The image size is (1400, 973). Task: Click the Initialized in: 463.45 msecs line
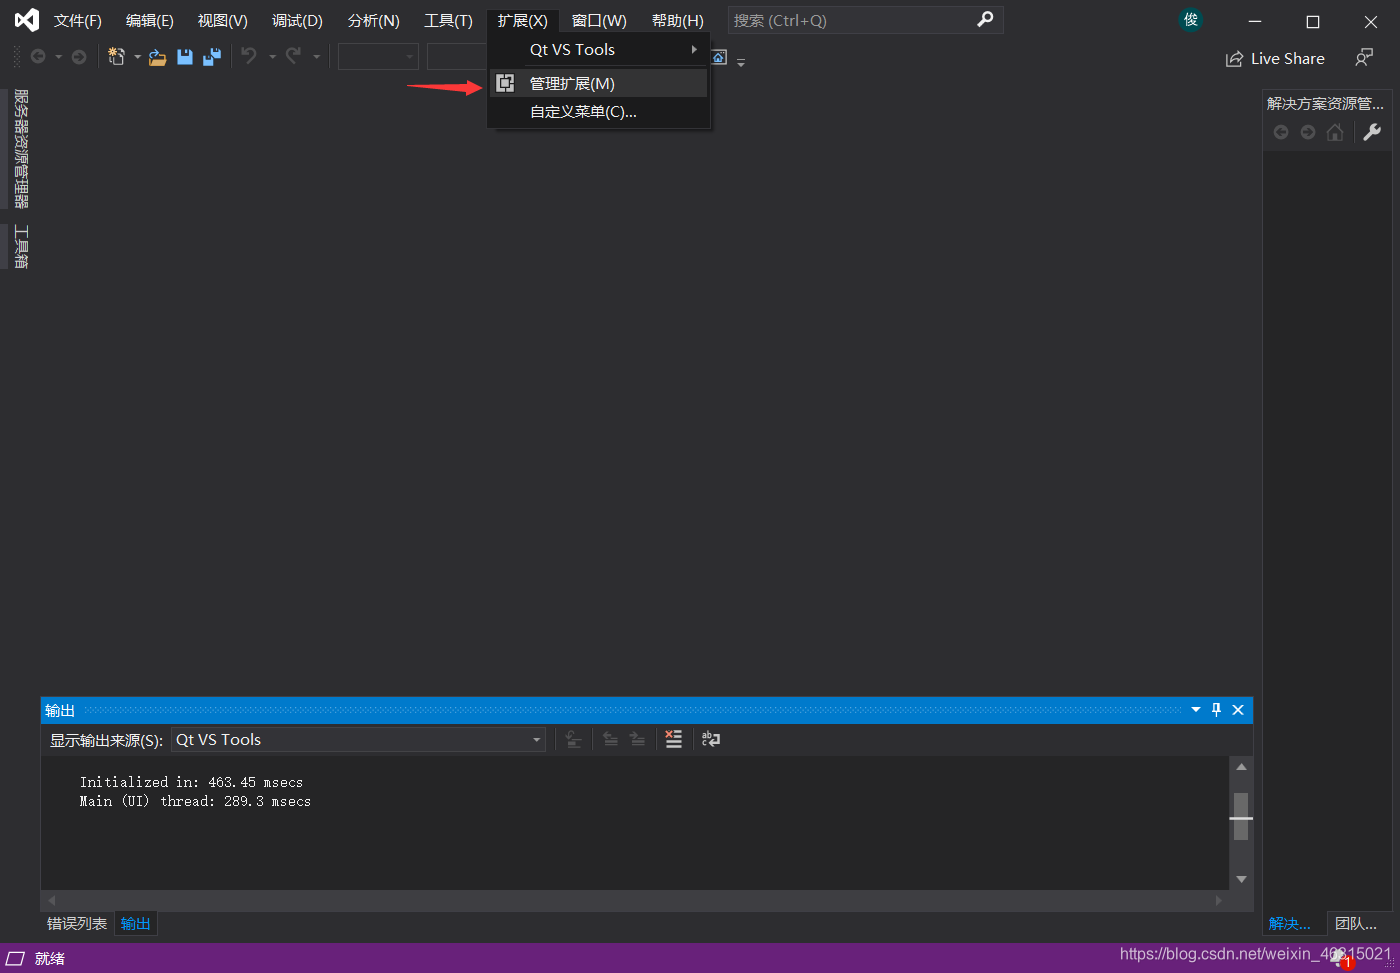pos(191,782)
